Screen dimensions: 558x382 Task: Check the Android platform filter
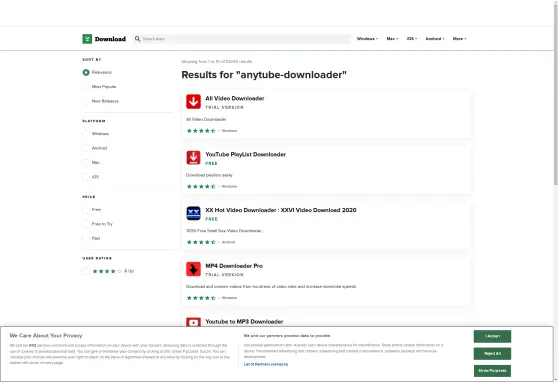86,148
